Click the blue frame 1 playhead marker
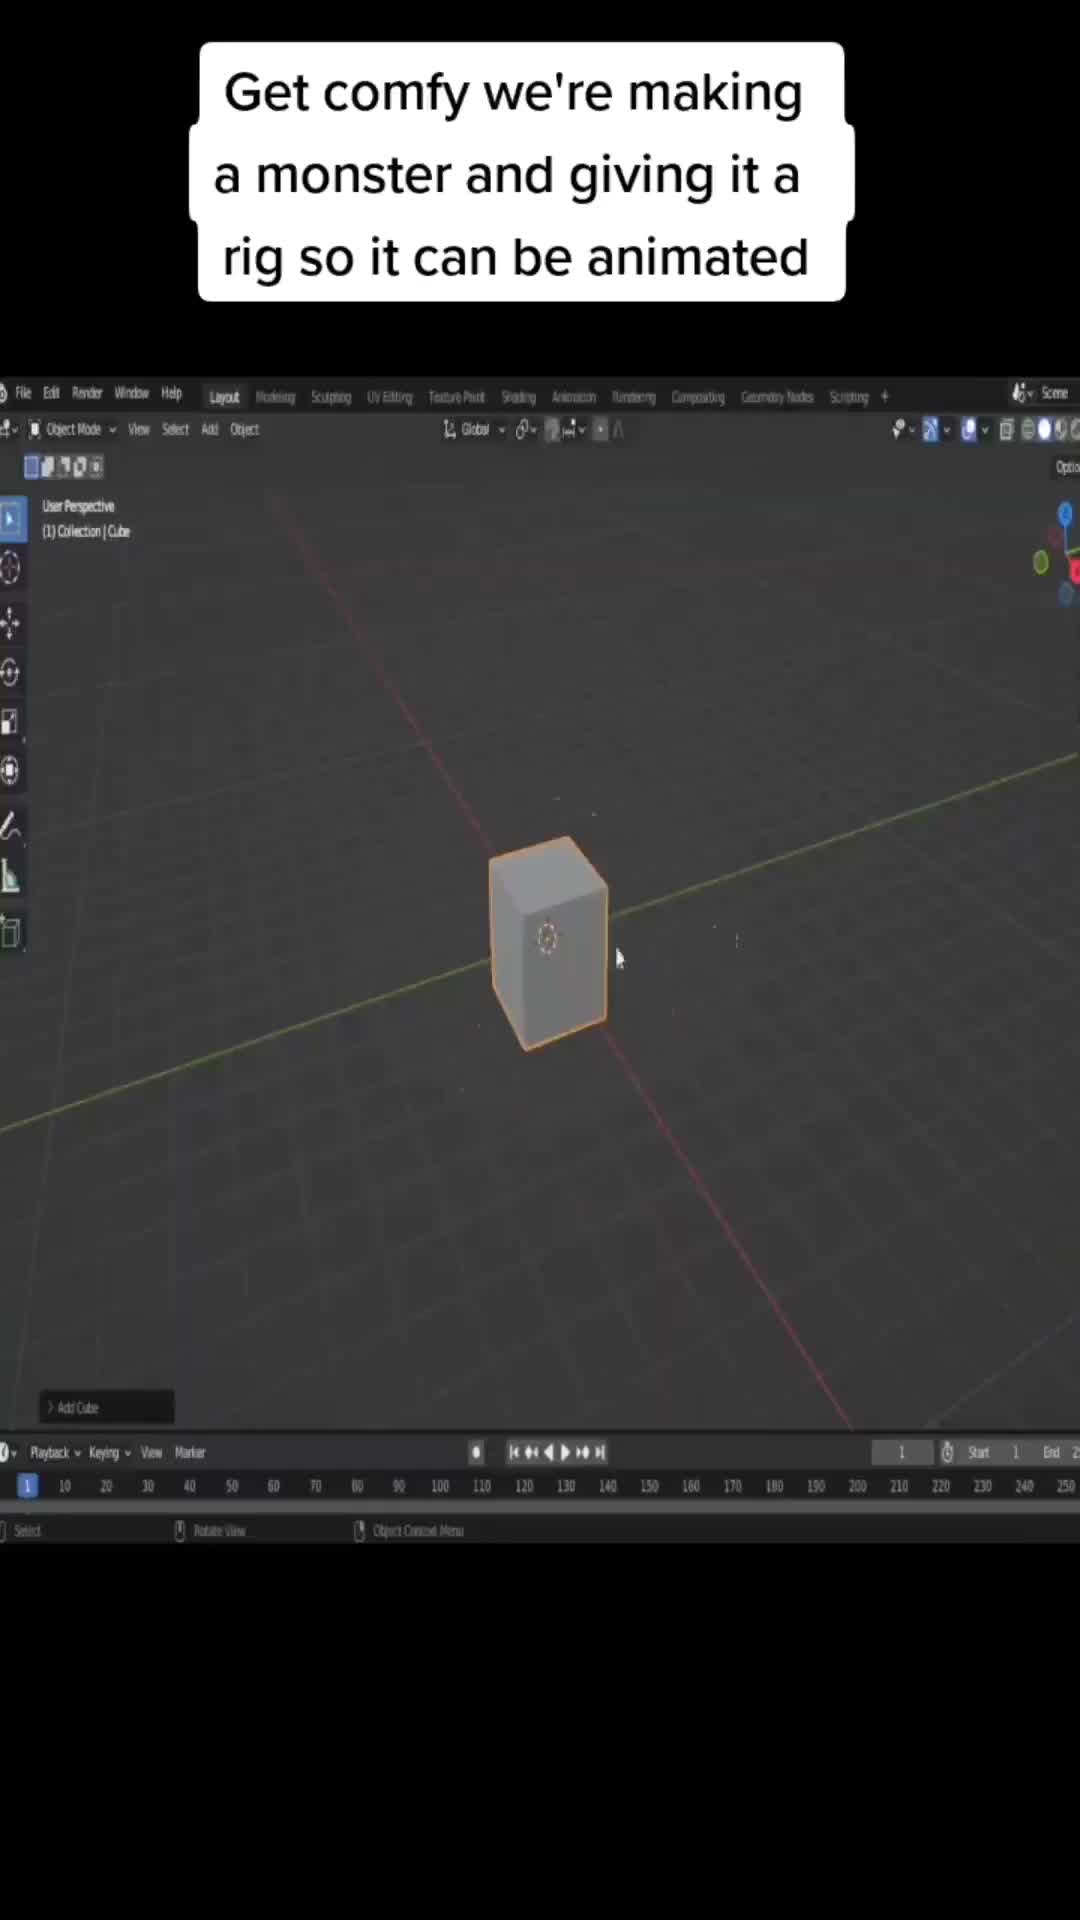1080x1920 pixels. [27, 1486]
